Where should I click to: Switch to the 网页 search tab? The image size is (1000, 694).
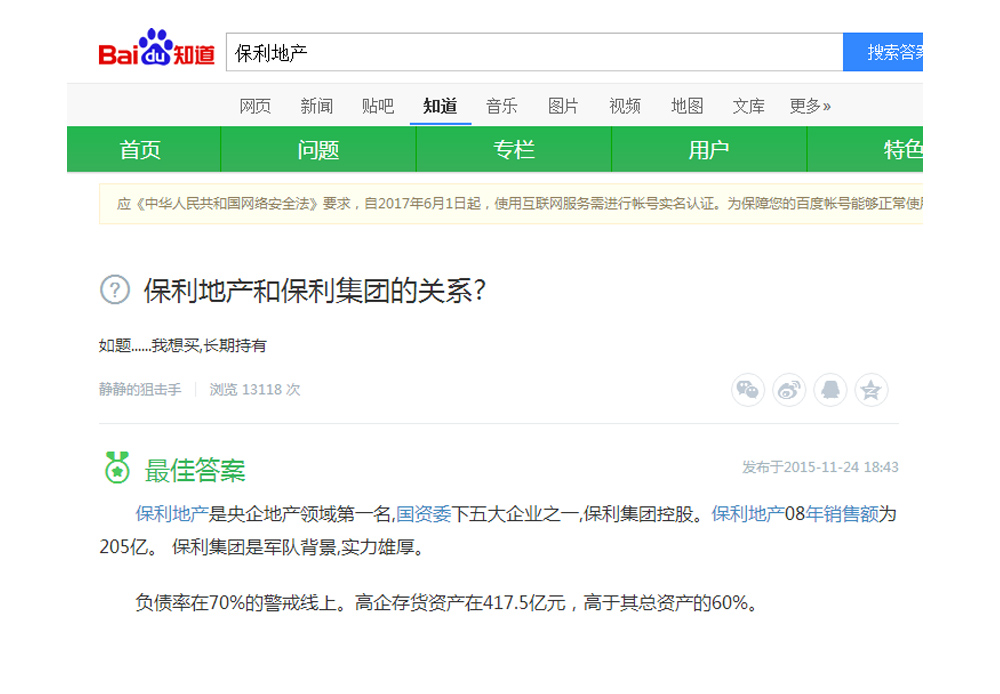(255, 106)
